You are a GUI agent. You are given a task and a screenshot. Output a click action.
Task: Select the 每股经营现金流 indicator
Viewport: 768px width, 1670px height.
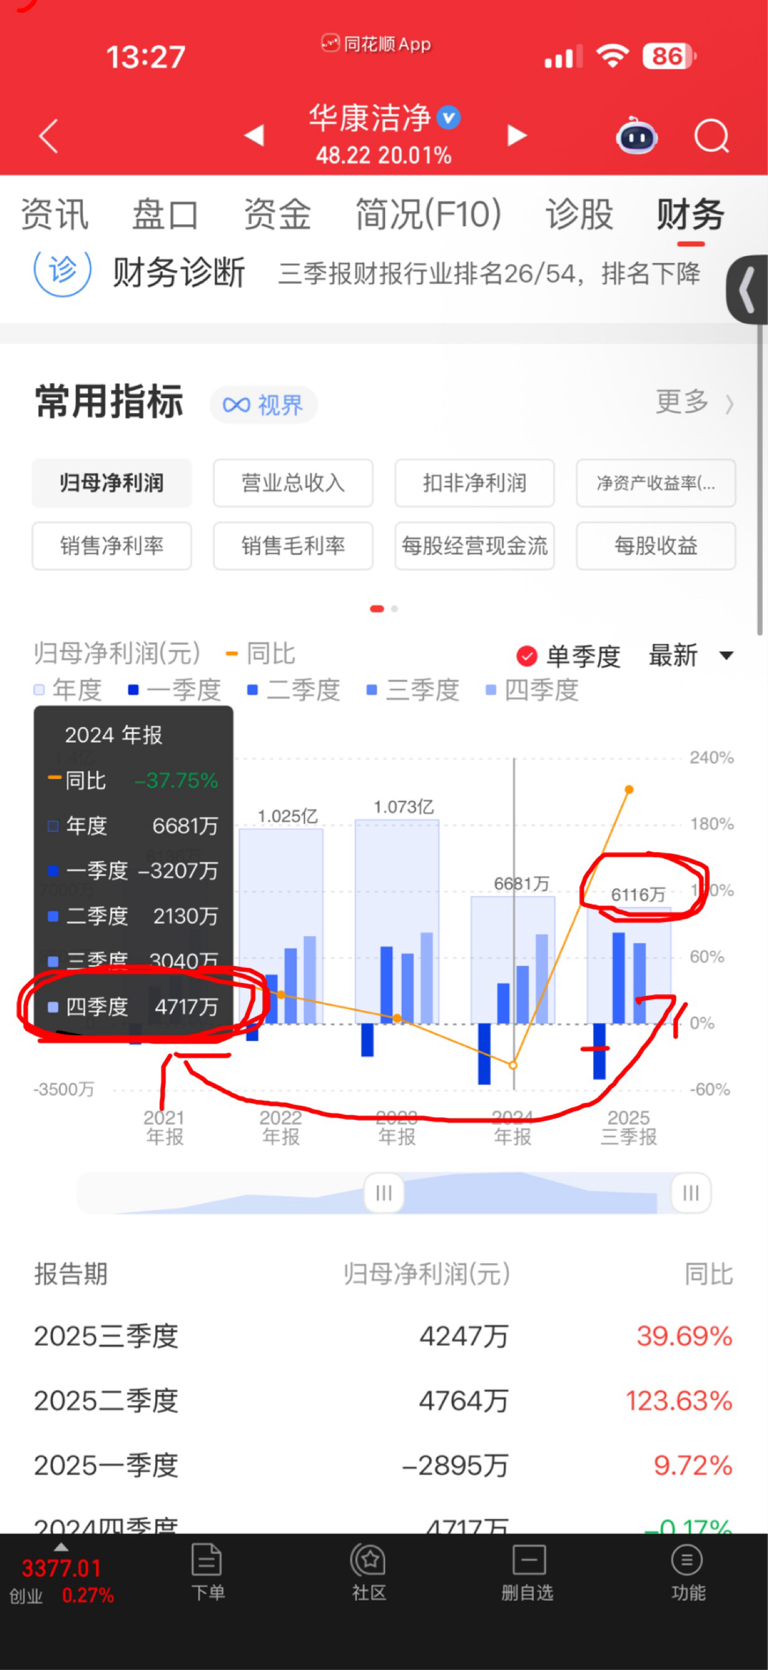475,546
